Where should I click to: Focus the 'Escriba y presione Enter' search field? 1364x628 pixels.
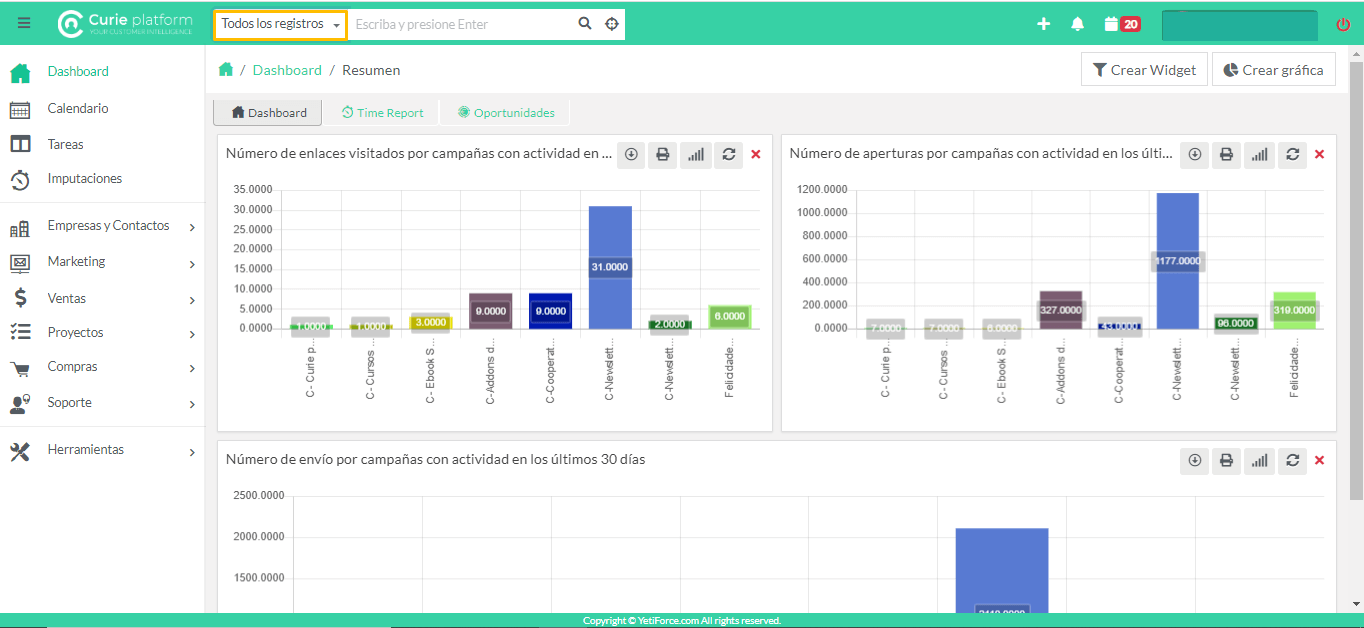coord(460,24)
